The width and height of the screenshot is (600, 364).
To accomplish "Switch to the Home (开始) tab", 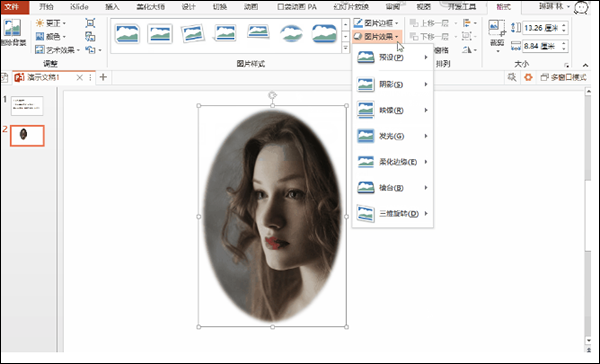I will [46, 7].
